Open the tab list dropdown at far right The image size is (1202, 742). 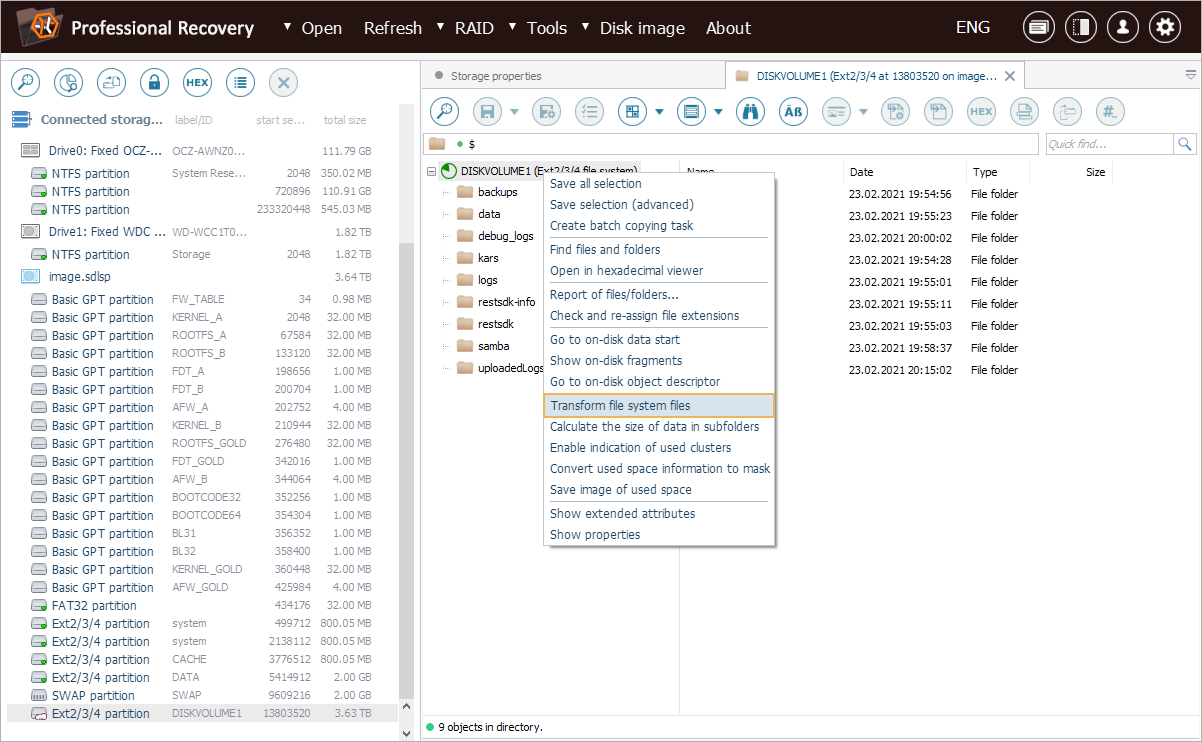1190,75
